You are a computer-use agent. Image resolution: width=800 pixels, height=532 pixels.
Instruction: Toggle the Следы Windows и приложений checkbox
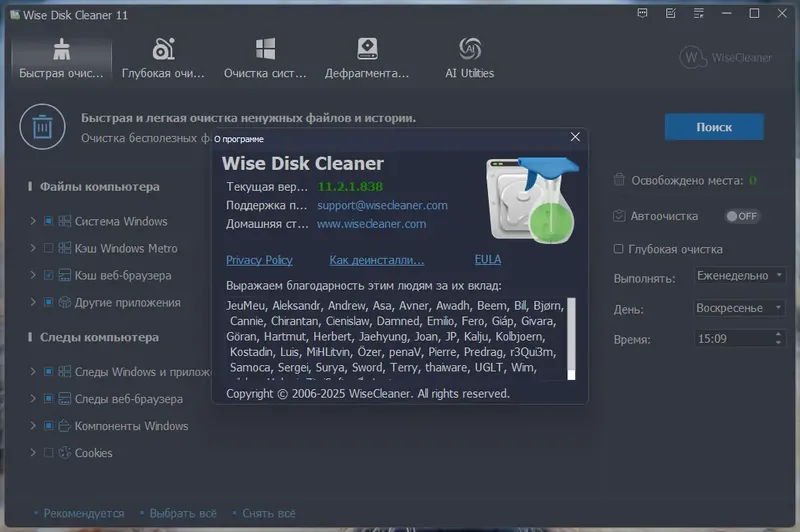[x=48, y=371]
